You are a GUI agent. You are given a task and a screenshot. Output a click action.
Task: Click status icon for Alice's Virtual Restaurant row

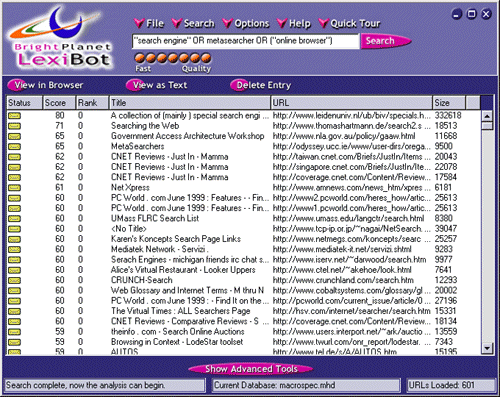tap(14, 270)
